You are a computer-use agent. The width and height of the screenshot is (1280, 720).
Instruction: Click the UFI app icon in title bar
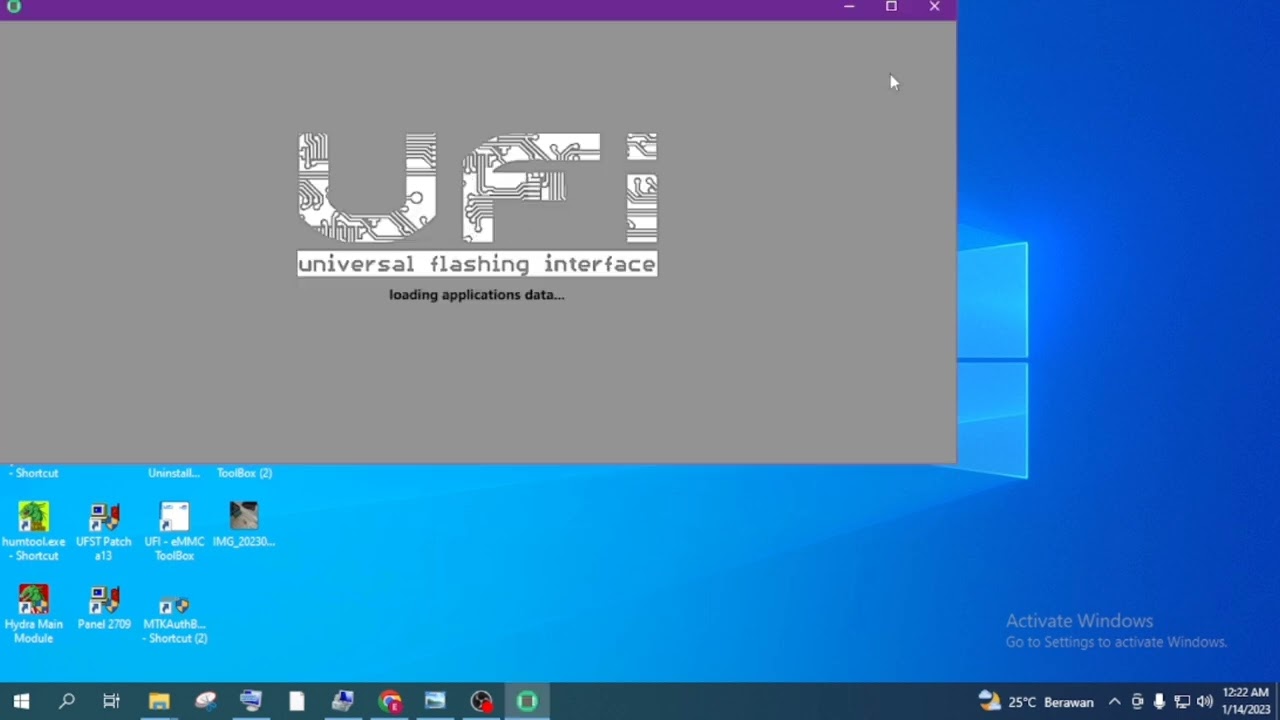(x=13, y=6)
